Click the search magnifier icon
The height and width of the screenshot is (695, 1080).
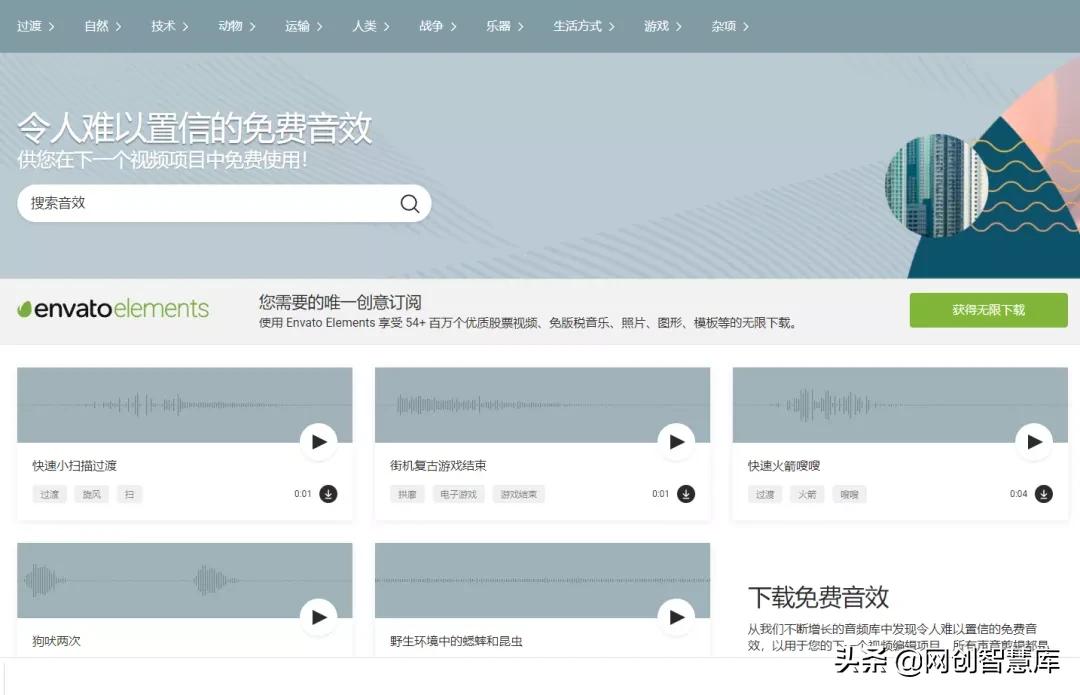[x=409, y=203]
